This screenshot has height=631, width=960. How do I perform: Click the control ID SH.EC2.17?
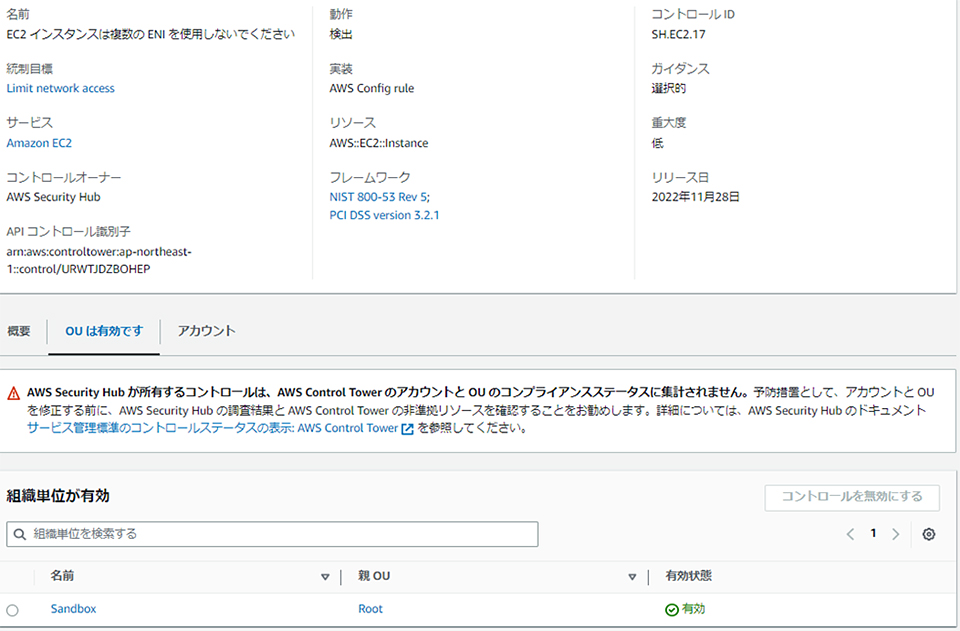click(x=678, y=34)
